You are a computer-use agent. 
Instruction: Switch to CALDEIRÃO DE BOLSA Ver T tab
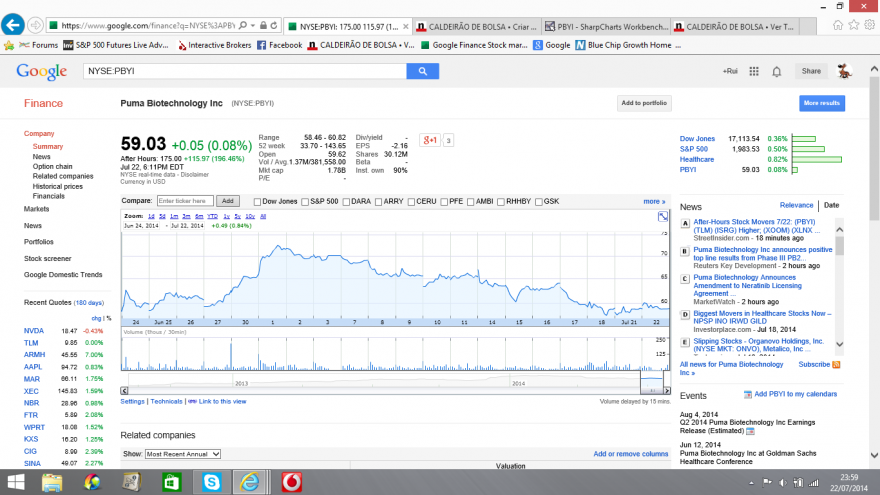(735, 26)
